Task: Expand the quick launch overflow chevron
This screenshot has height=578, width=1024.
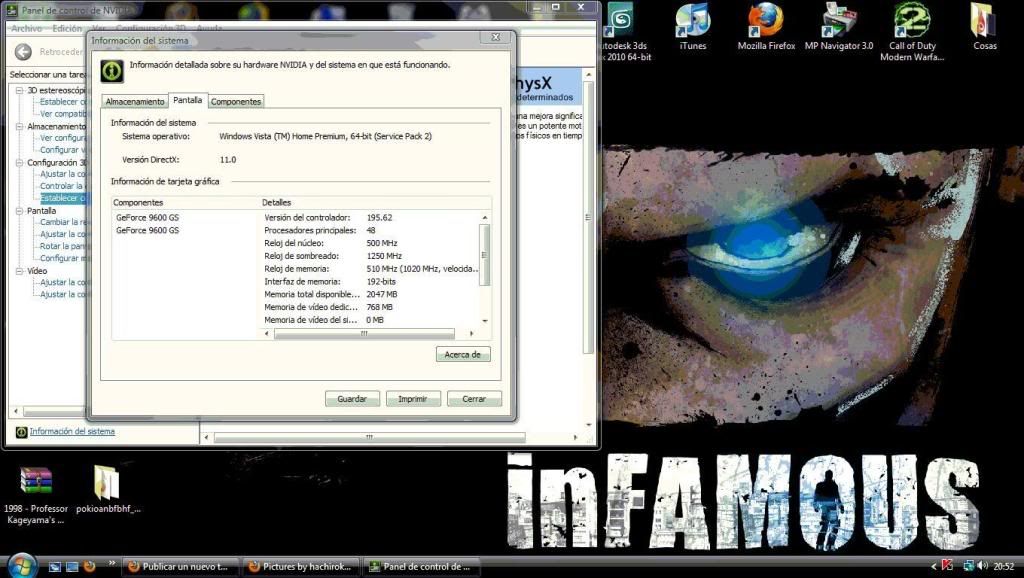Action: [x=112, y=563]
